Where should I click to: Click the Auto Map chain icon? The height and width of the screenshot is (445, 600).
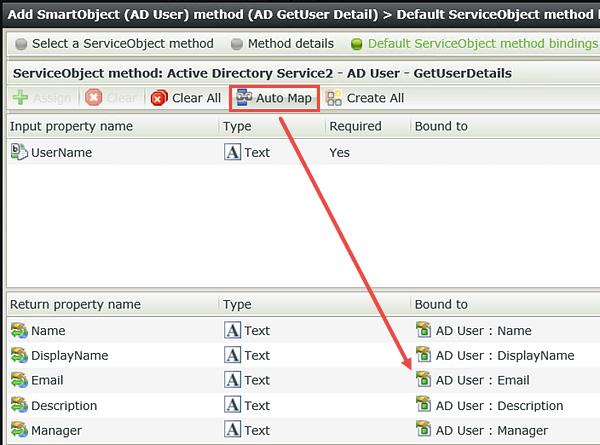(x=244, y=97)
